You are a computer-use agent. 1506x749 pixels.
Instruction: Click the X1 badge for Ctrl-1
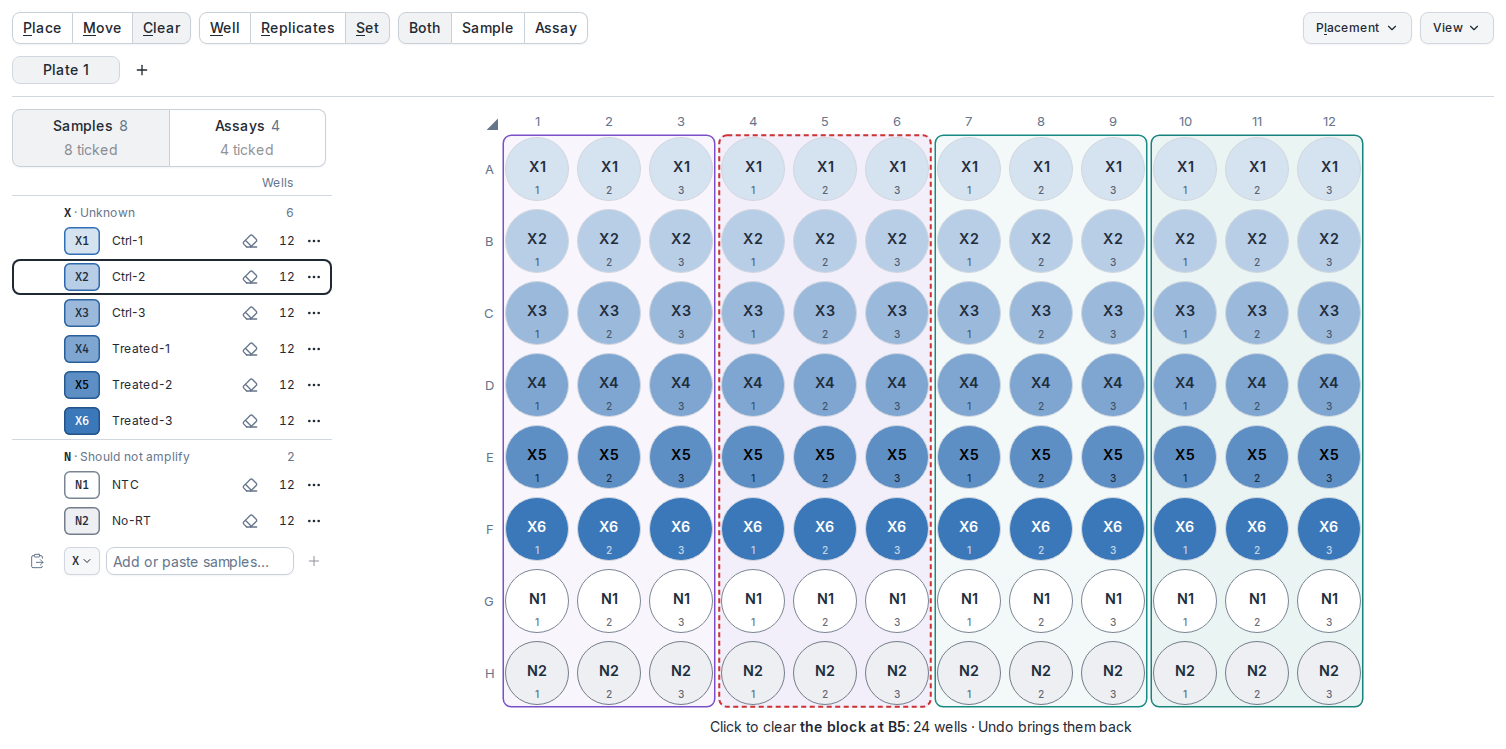click(x=82, y=241)
